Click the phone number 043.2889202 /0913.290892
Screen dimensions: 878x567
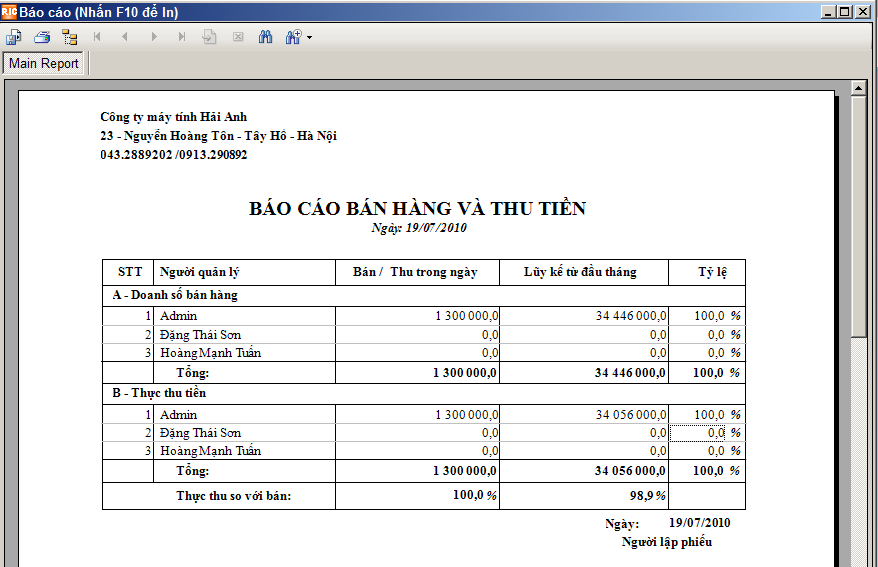click(174, 154)
